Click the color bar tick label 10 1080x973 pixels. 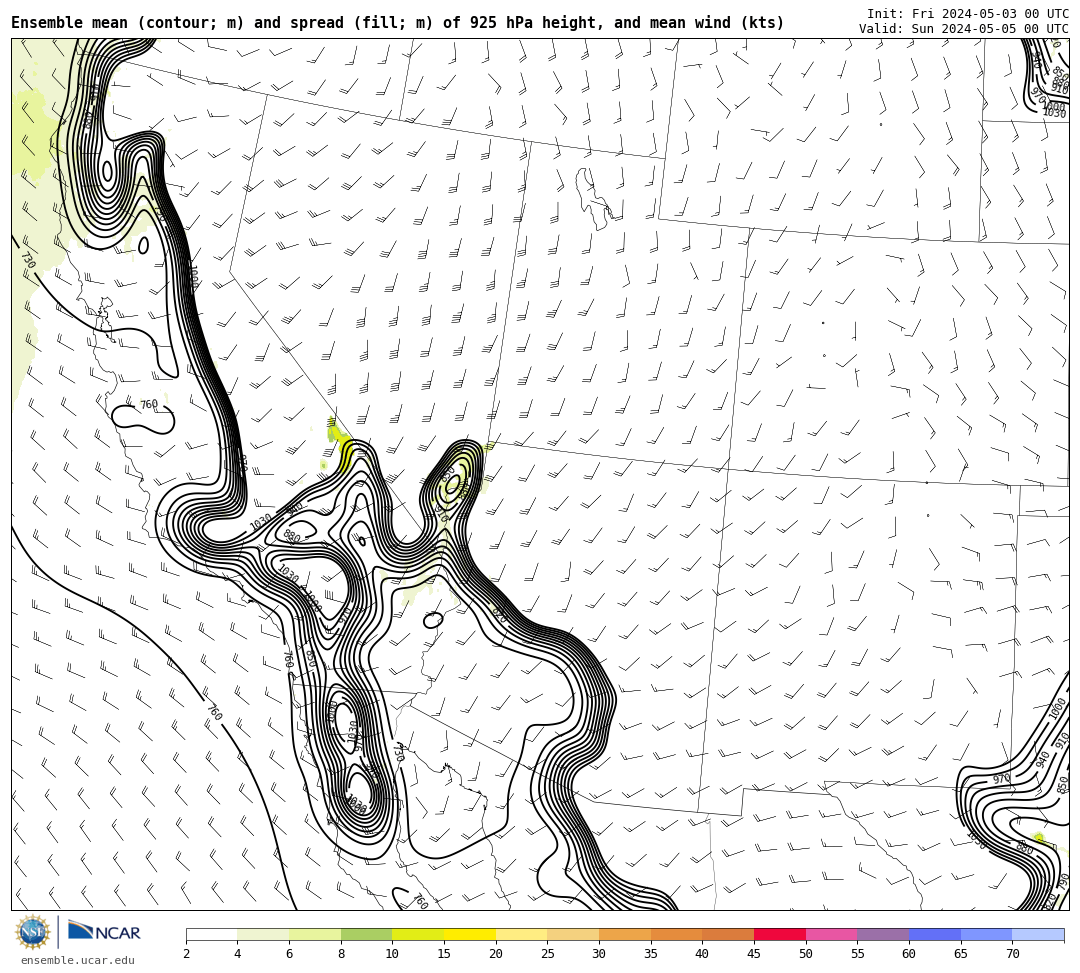pyautogui.click(x=393, y=954)
